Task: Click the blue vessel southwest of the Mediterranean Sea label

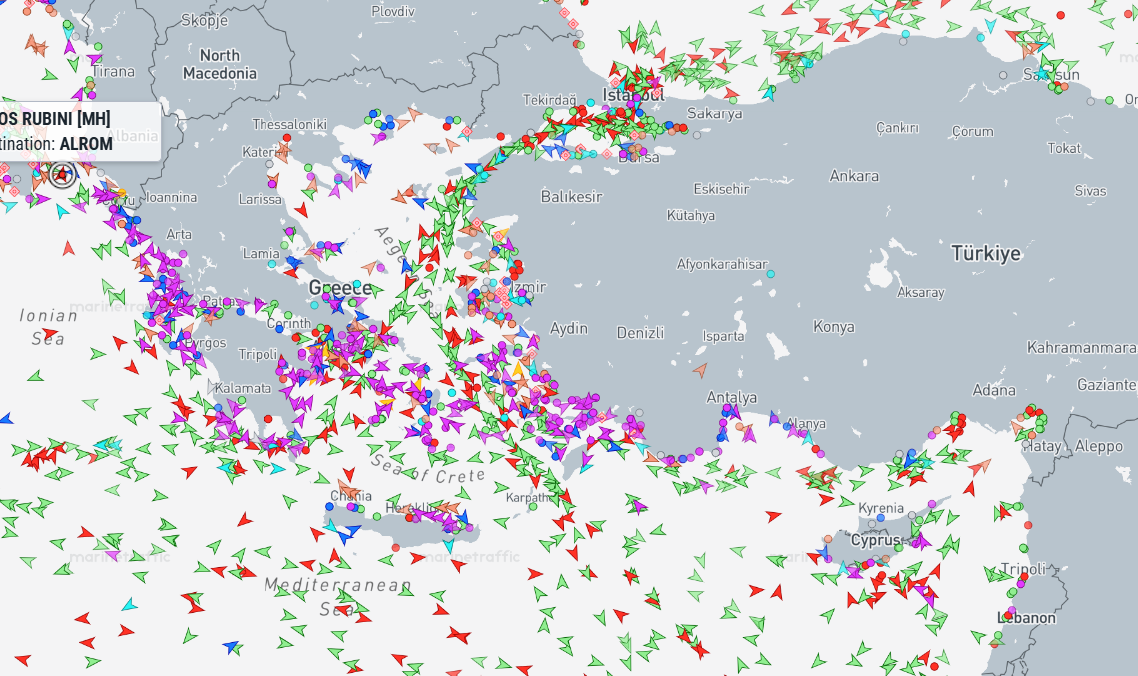Action: click(232, 647)
